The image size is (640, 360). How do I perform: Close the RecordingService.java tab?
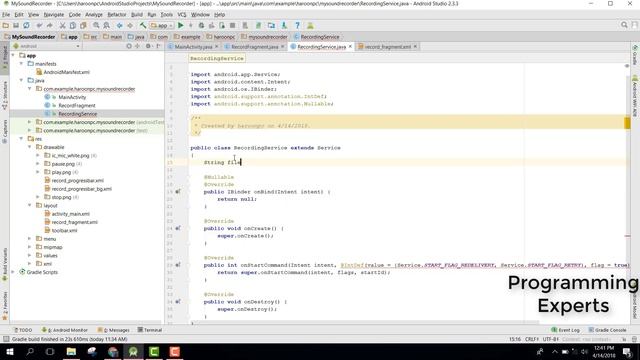(x=350, y=47)
